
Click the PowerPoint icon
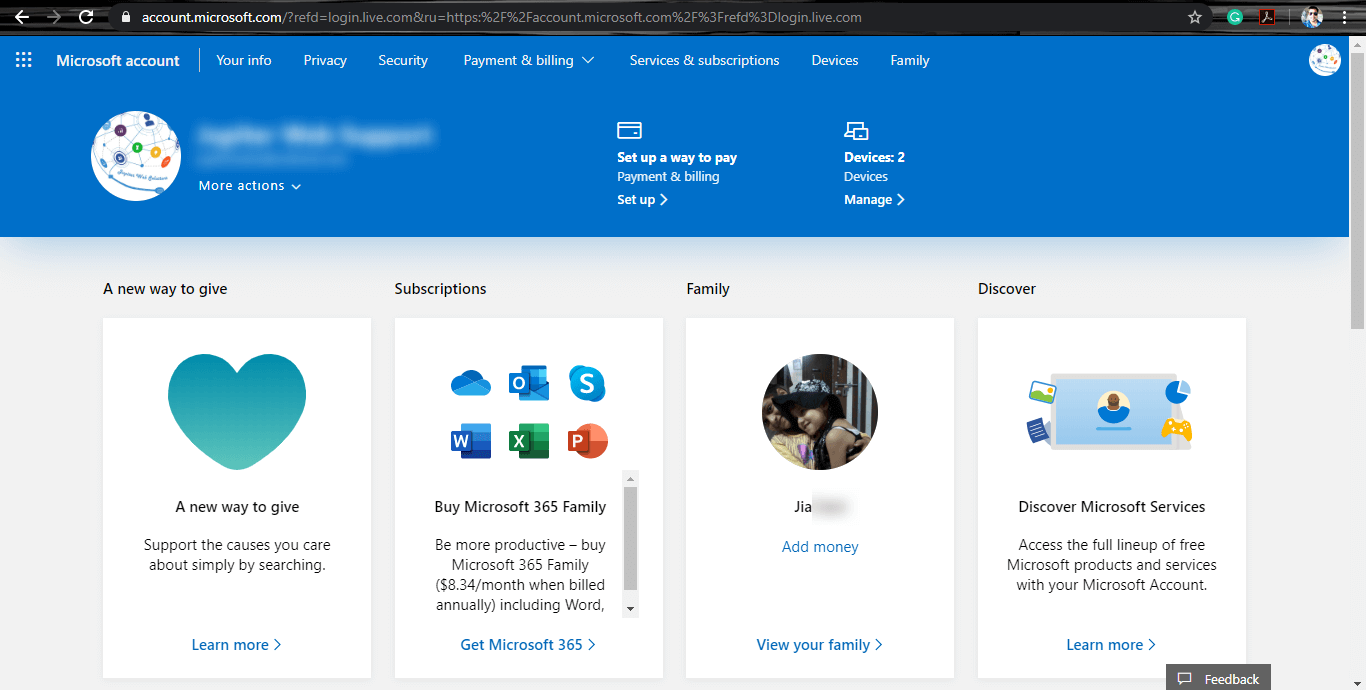587,440
